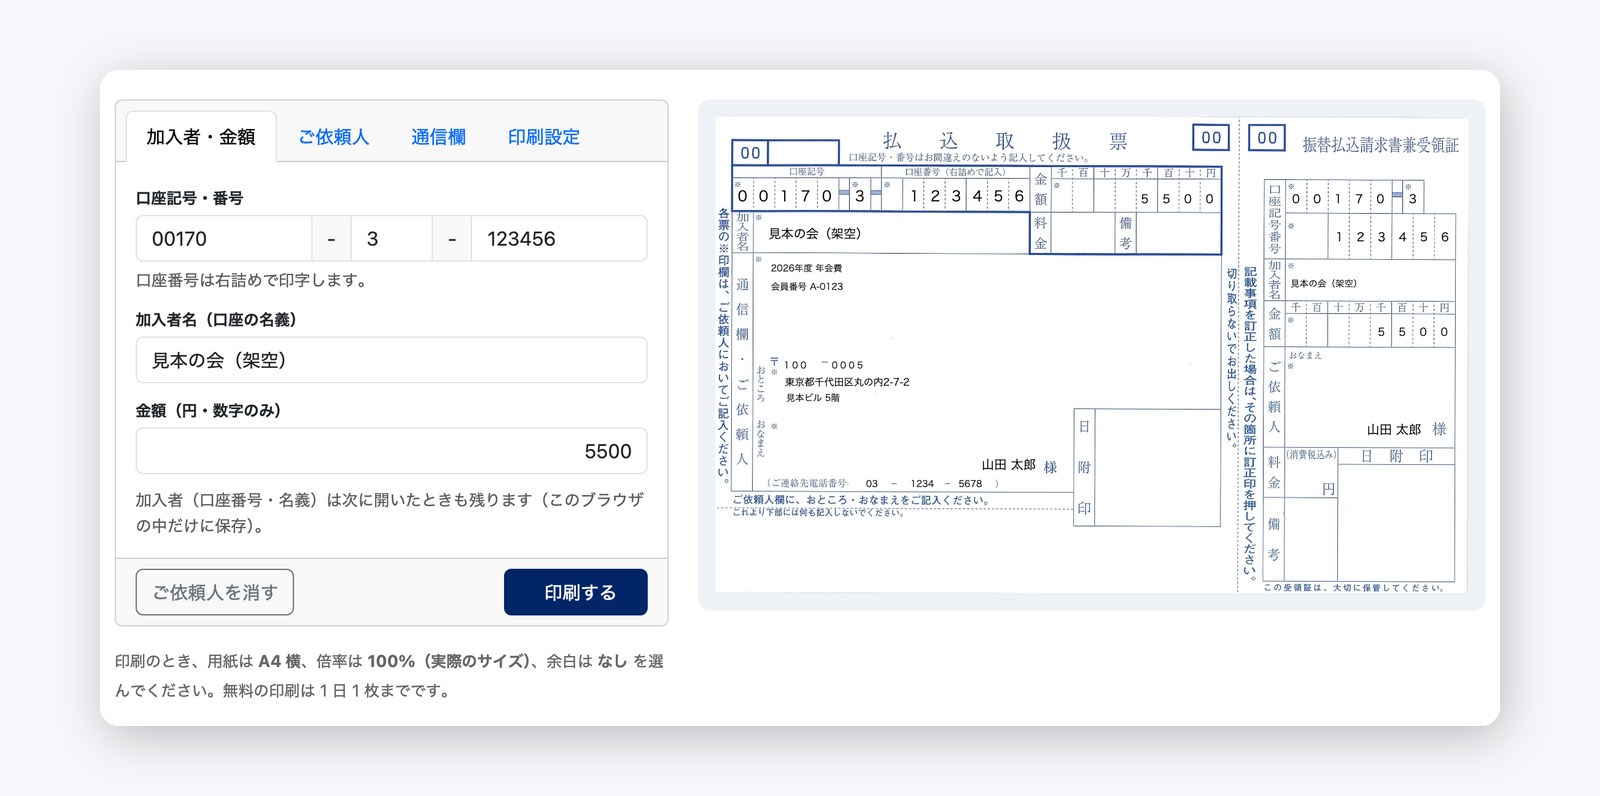The height and width of the screenshot is (796, 1600).
Task: Click the print instructions text mentioning A4 横
Action: click(x=390, y=675)
